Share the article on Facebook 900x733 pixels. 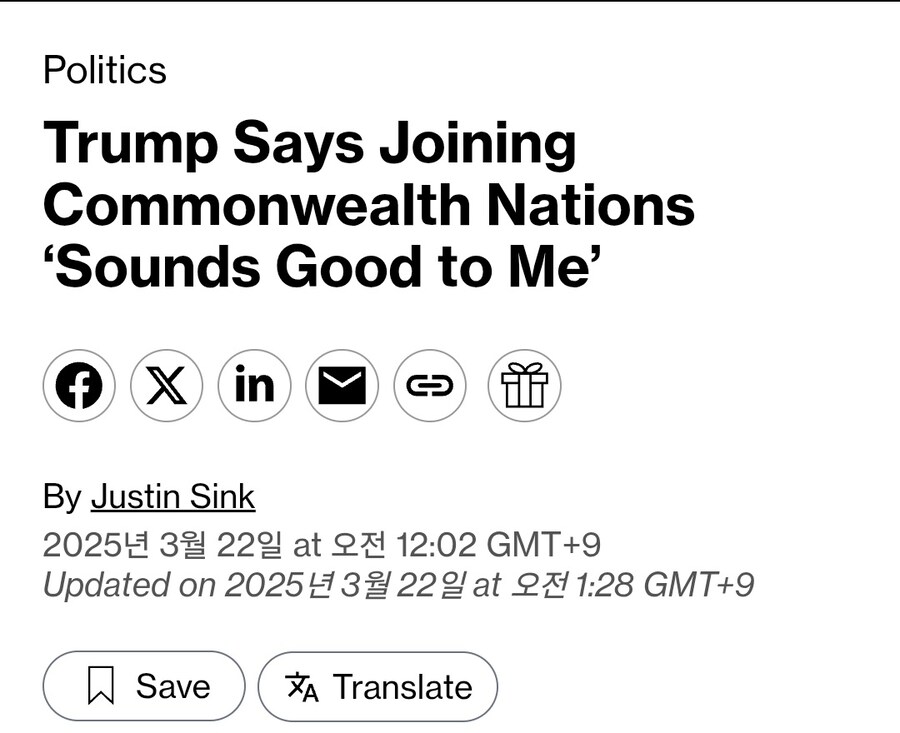pyautogui.click(x=79, y=386)
